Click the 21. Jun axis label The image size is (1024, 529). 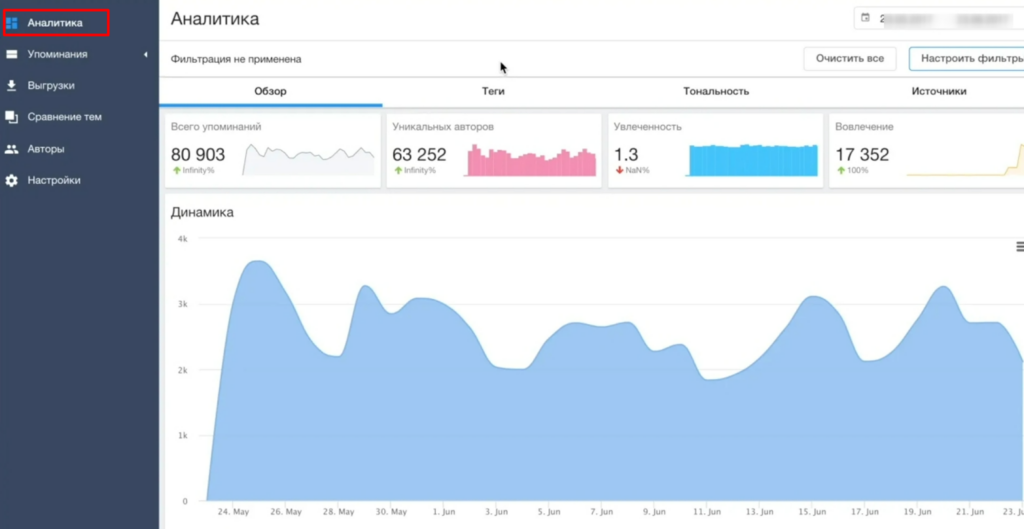tap(970, 512)
